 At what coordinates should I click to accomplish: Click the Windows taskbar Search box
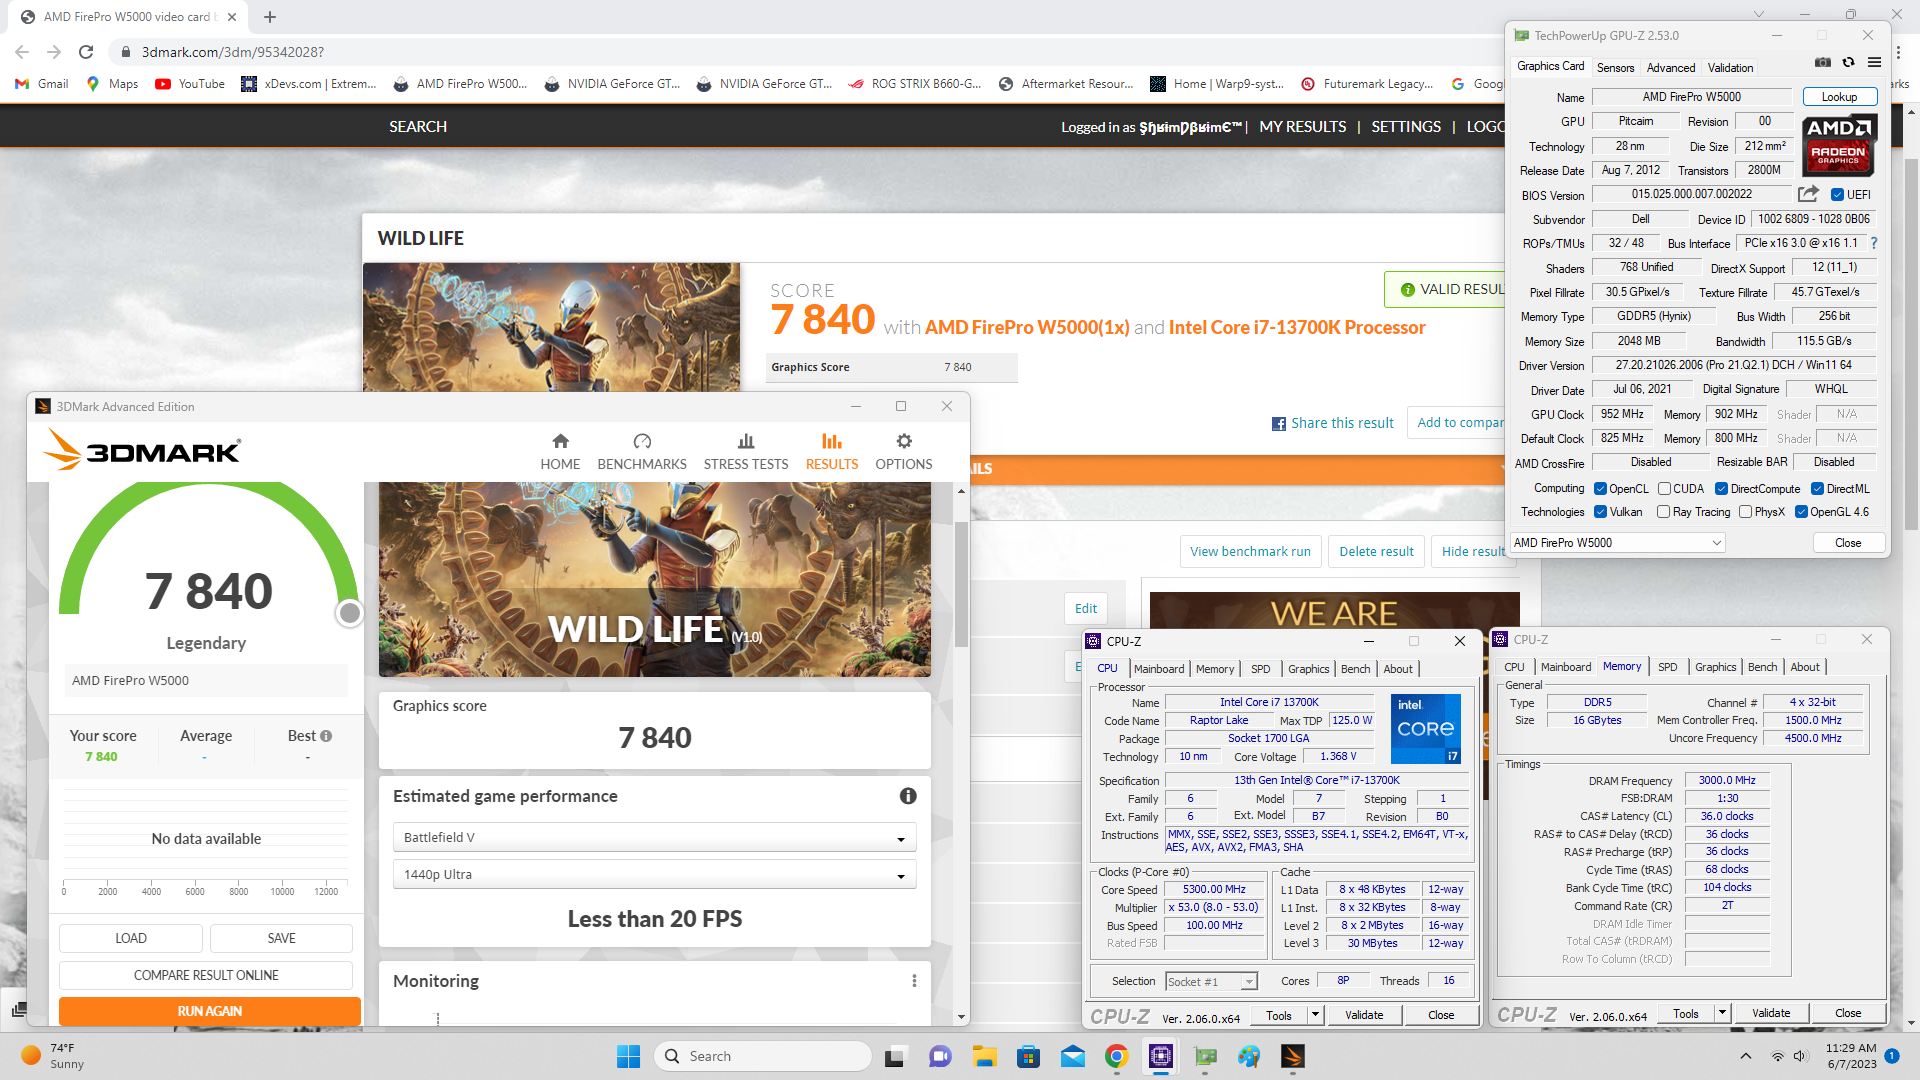(762, 1056)
